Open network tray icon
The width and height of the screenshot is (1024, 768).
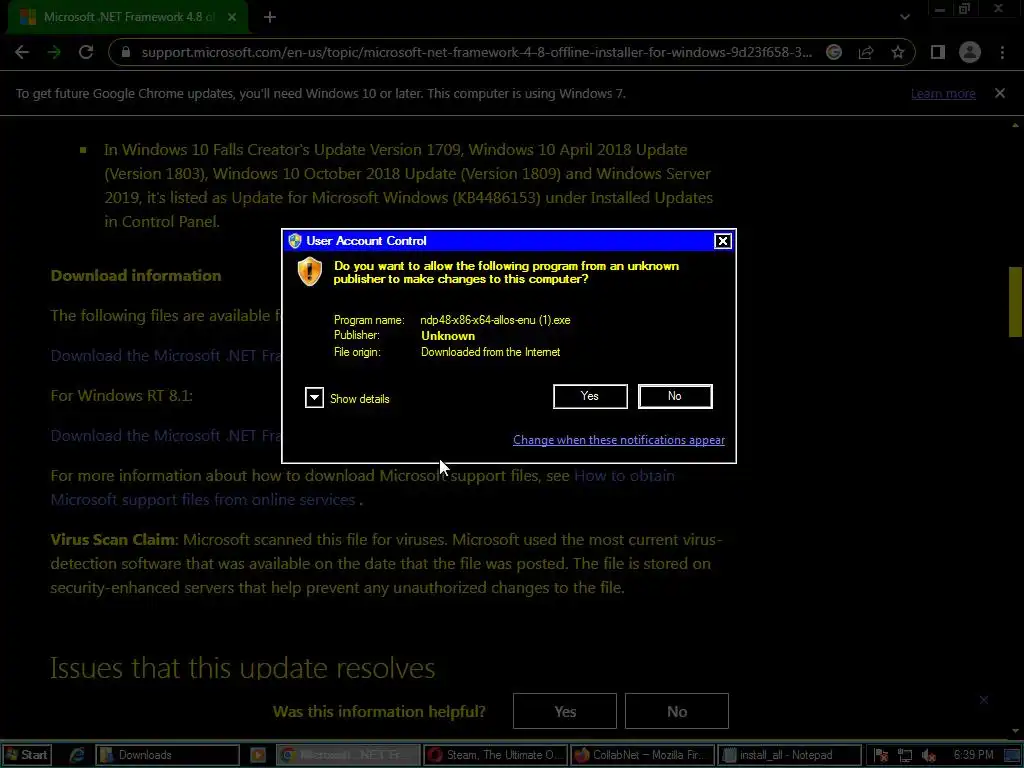[904, 756]
